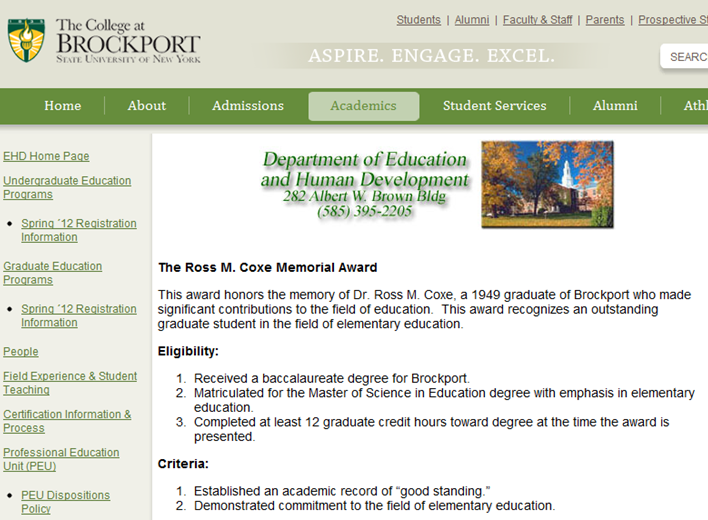This screenshot has height=520, width=708.
Task: Click Alumni in the green navigation bar
Action: tap(615, 106)
